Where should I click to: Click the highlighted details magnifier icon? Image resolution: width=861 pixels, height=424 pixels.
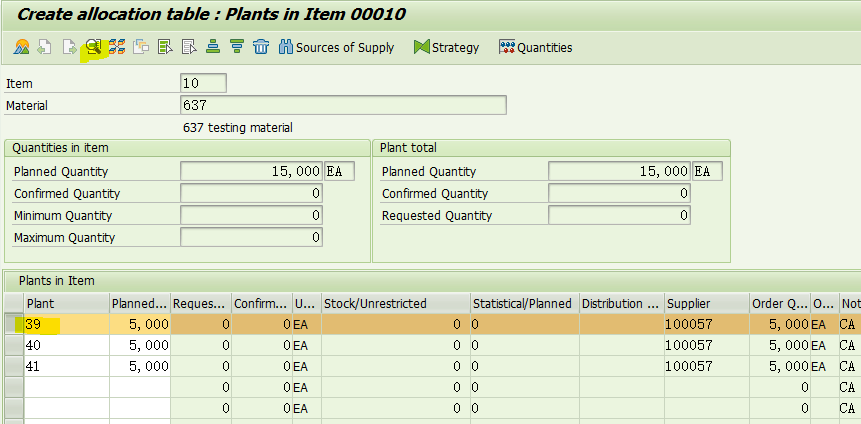pyautogui.click(x=93, y=47)
